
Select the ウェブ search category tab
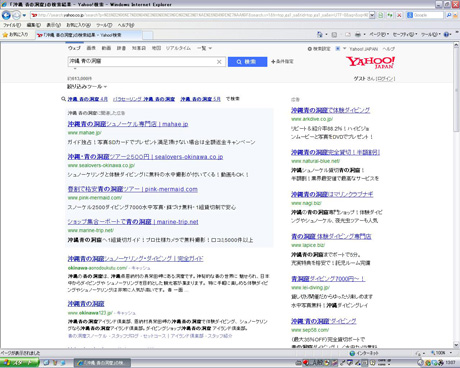tap(74, 48)
